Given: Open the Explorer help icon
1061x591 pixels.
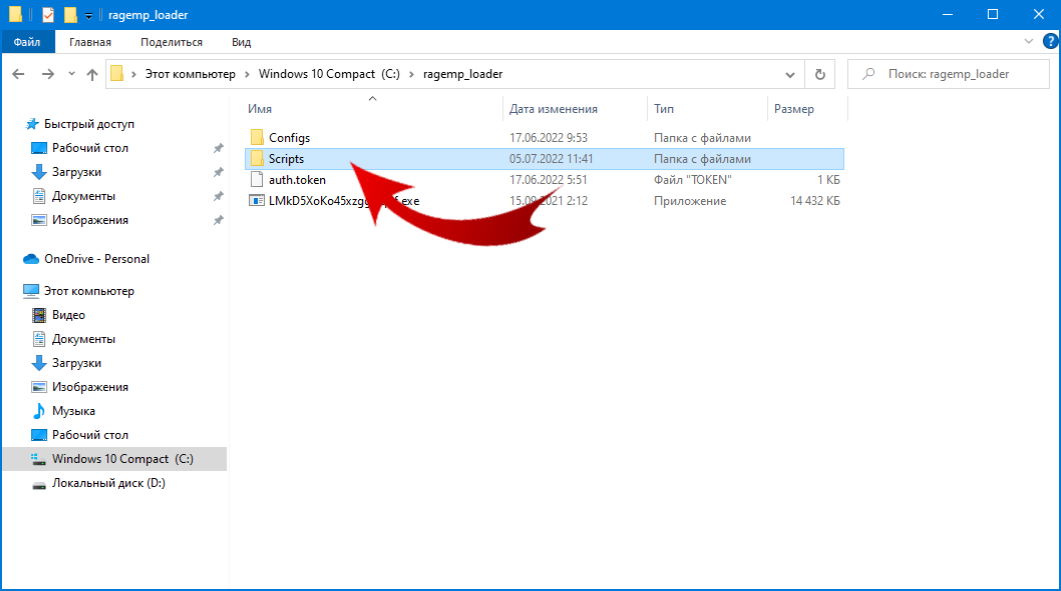Looking at the screenshot, I should click(x=1050, y=41).
